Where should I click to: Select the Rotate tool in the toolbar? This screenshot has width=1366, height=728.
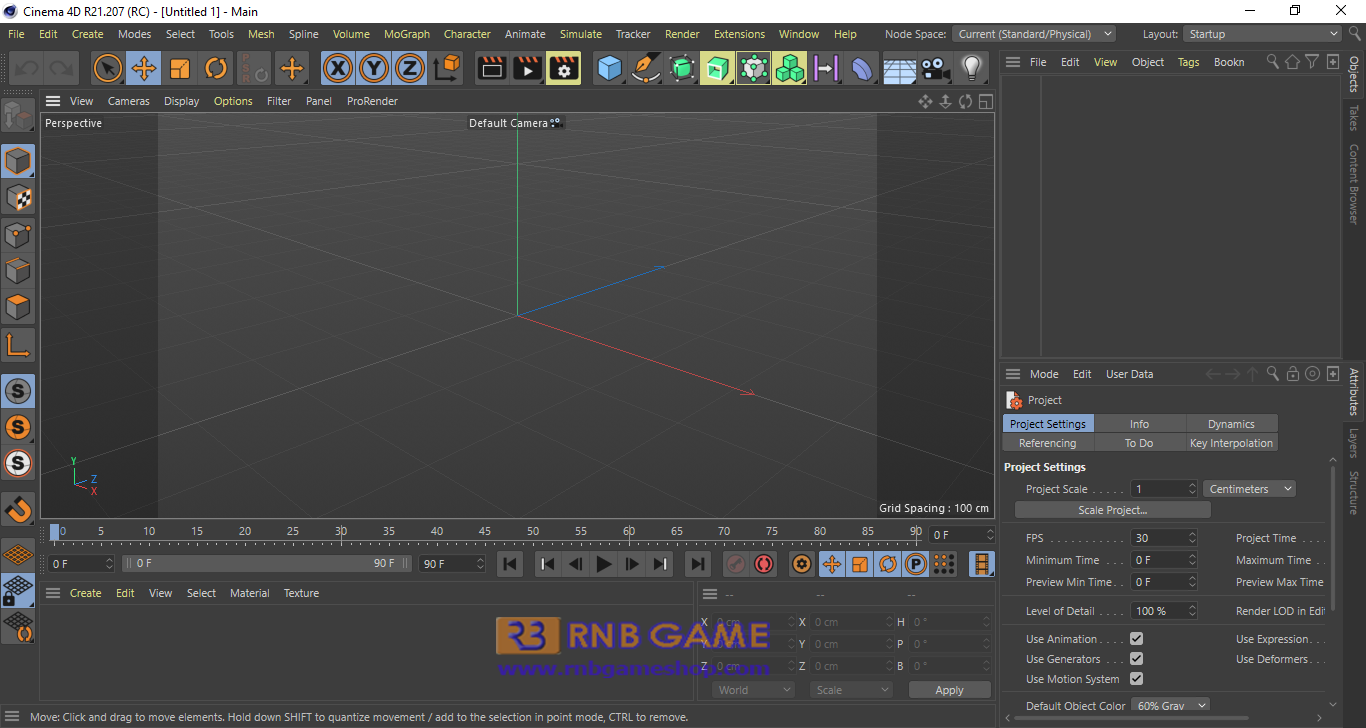point(216,68)
